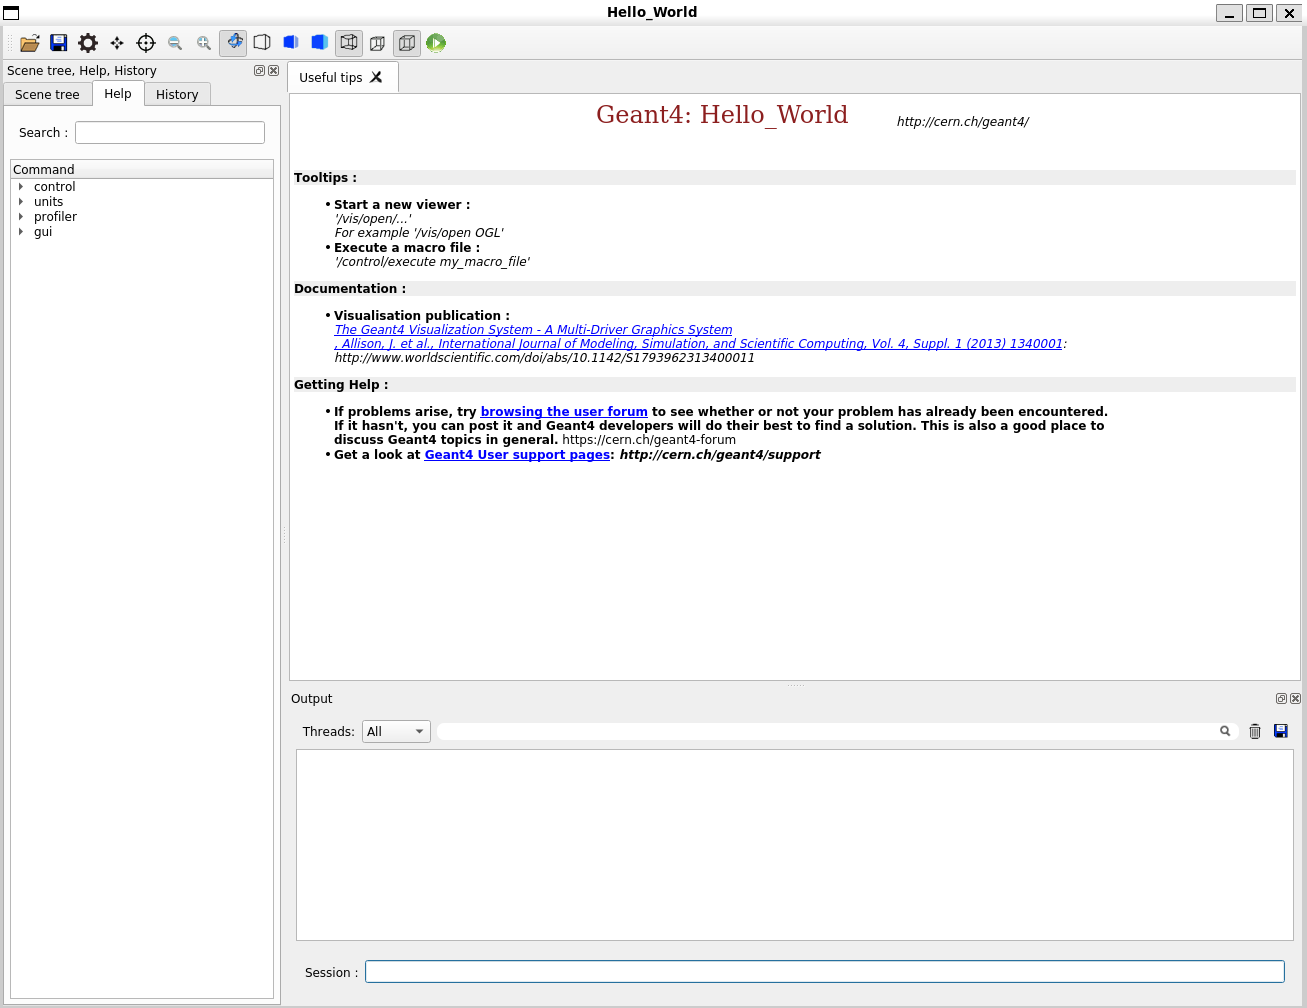
Task: Expand the units command branch
Action: tap(21, 201)
